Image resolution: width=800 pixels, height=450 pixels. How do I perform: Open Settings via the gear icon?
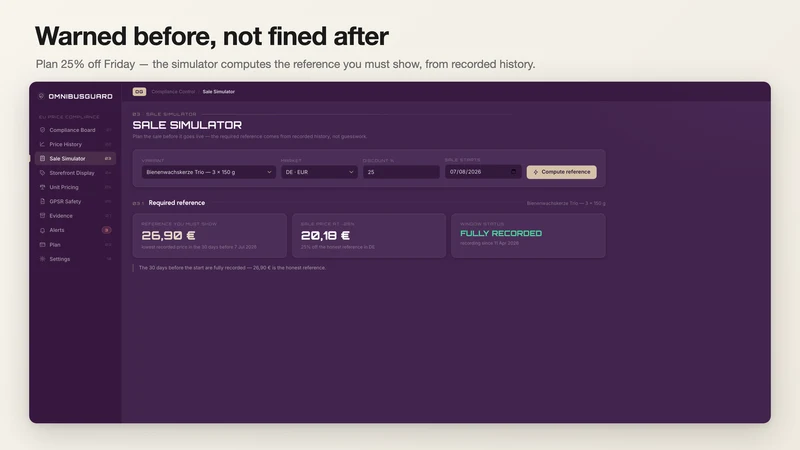point(42,259)
